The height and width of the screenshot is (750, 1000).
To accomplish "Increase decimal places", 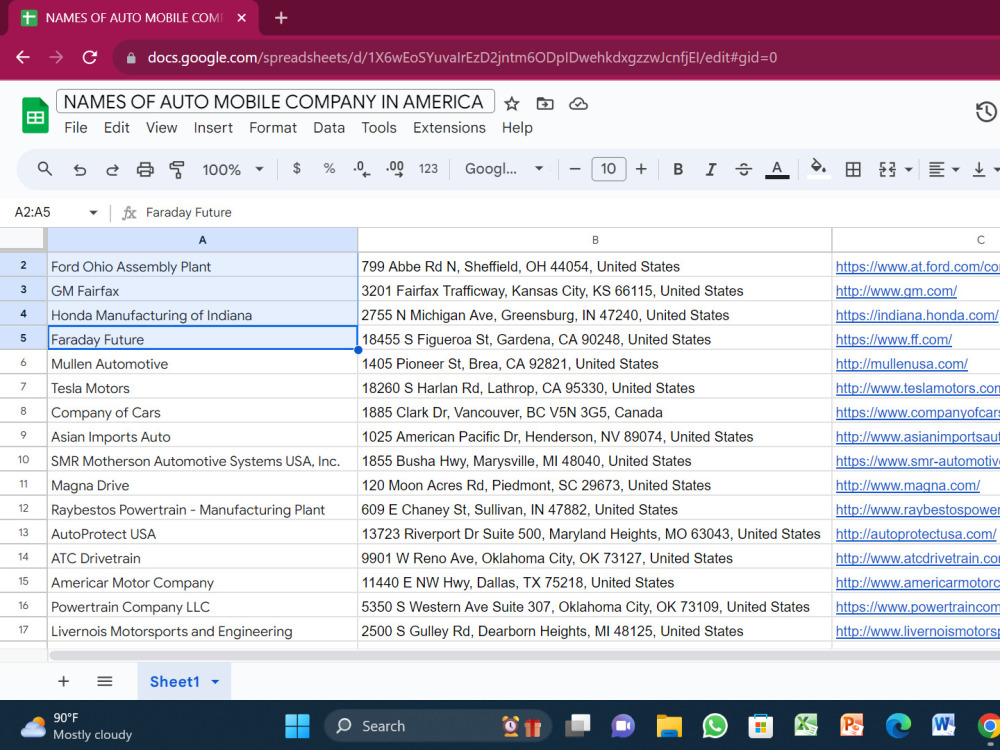I will [x=395, y=169].
